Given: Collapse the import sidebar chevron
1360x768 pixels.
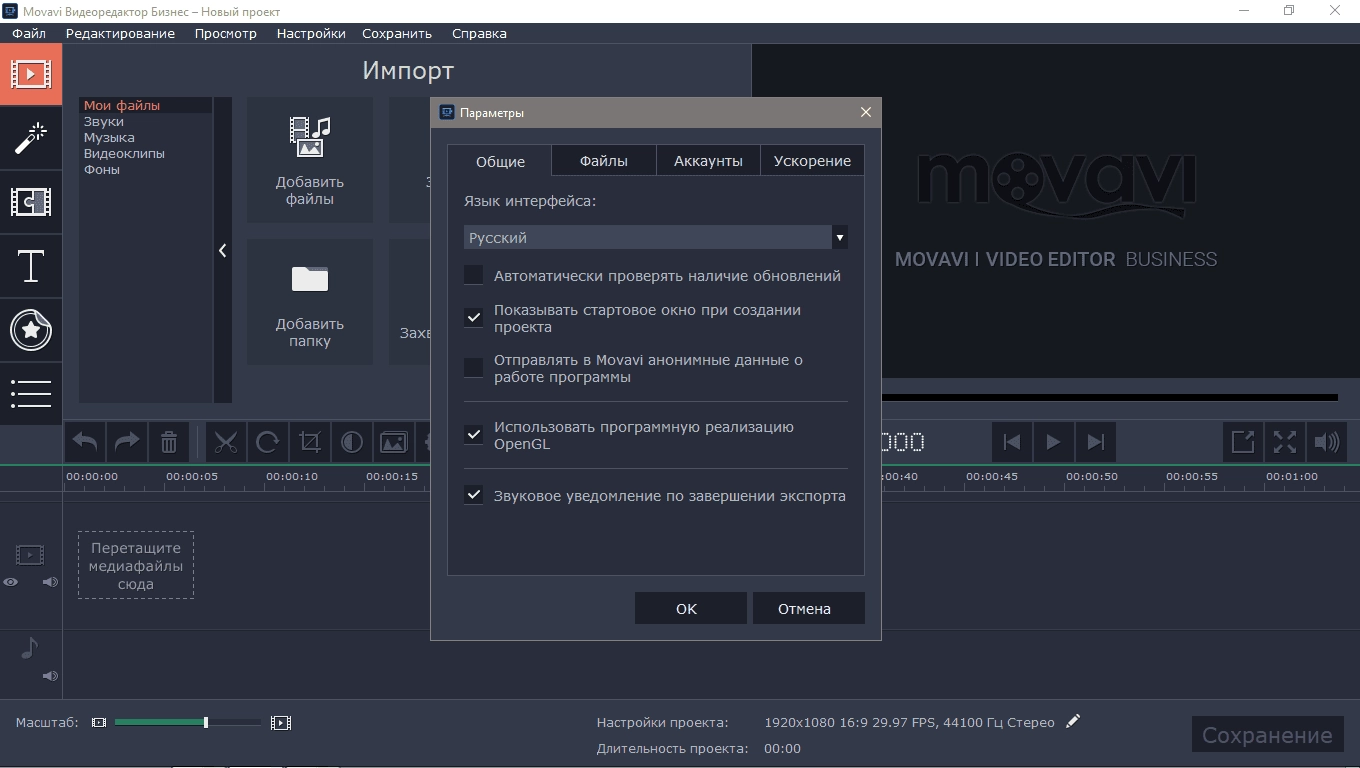Looking at the screenshot, I should click(222, 250).
